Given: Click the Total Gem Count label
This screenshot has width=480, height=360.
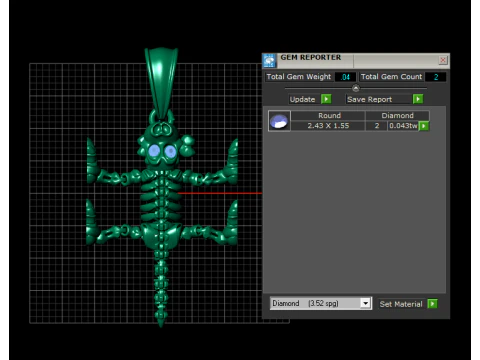Looking at the screenshot, I should tap(391, 77).
